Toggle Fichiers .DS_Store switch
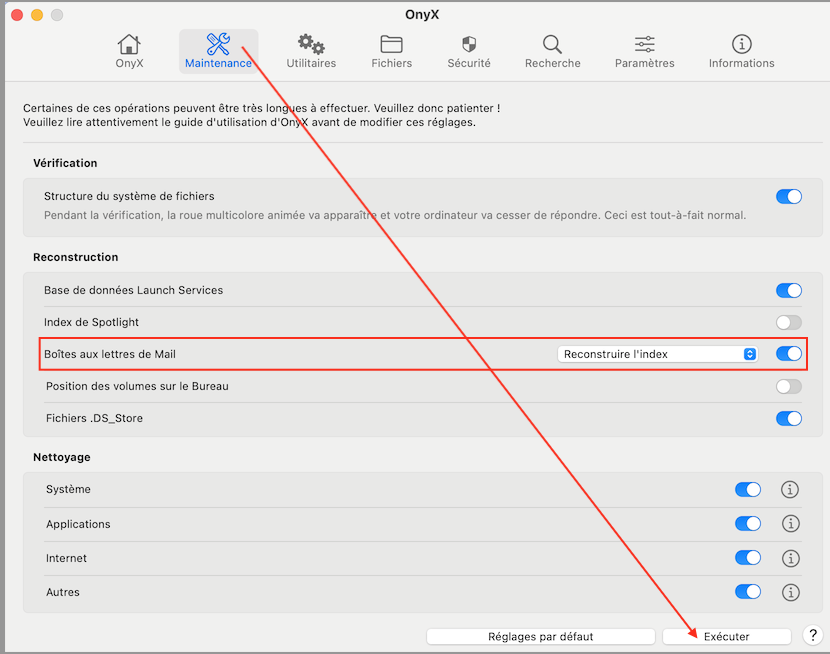 tap(789, 419)
